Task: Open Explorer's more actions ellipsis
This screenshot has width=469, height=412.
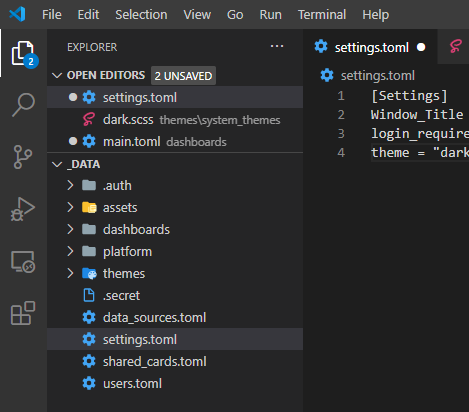Action: pyautogui.click(x=277, y=46)
